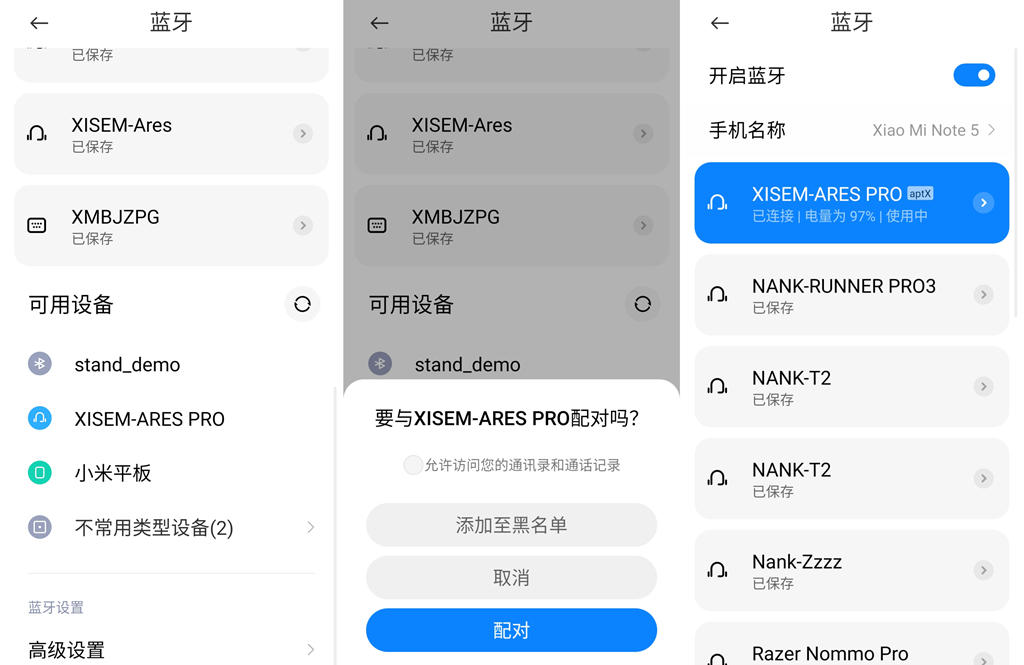Click 取消 button in pairing dialog
The height and width of the screenshot is (665, 1024).
click(511, 577)
